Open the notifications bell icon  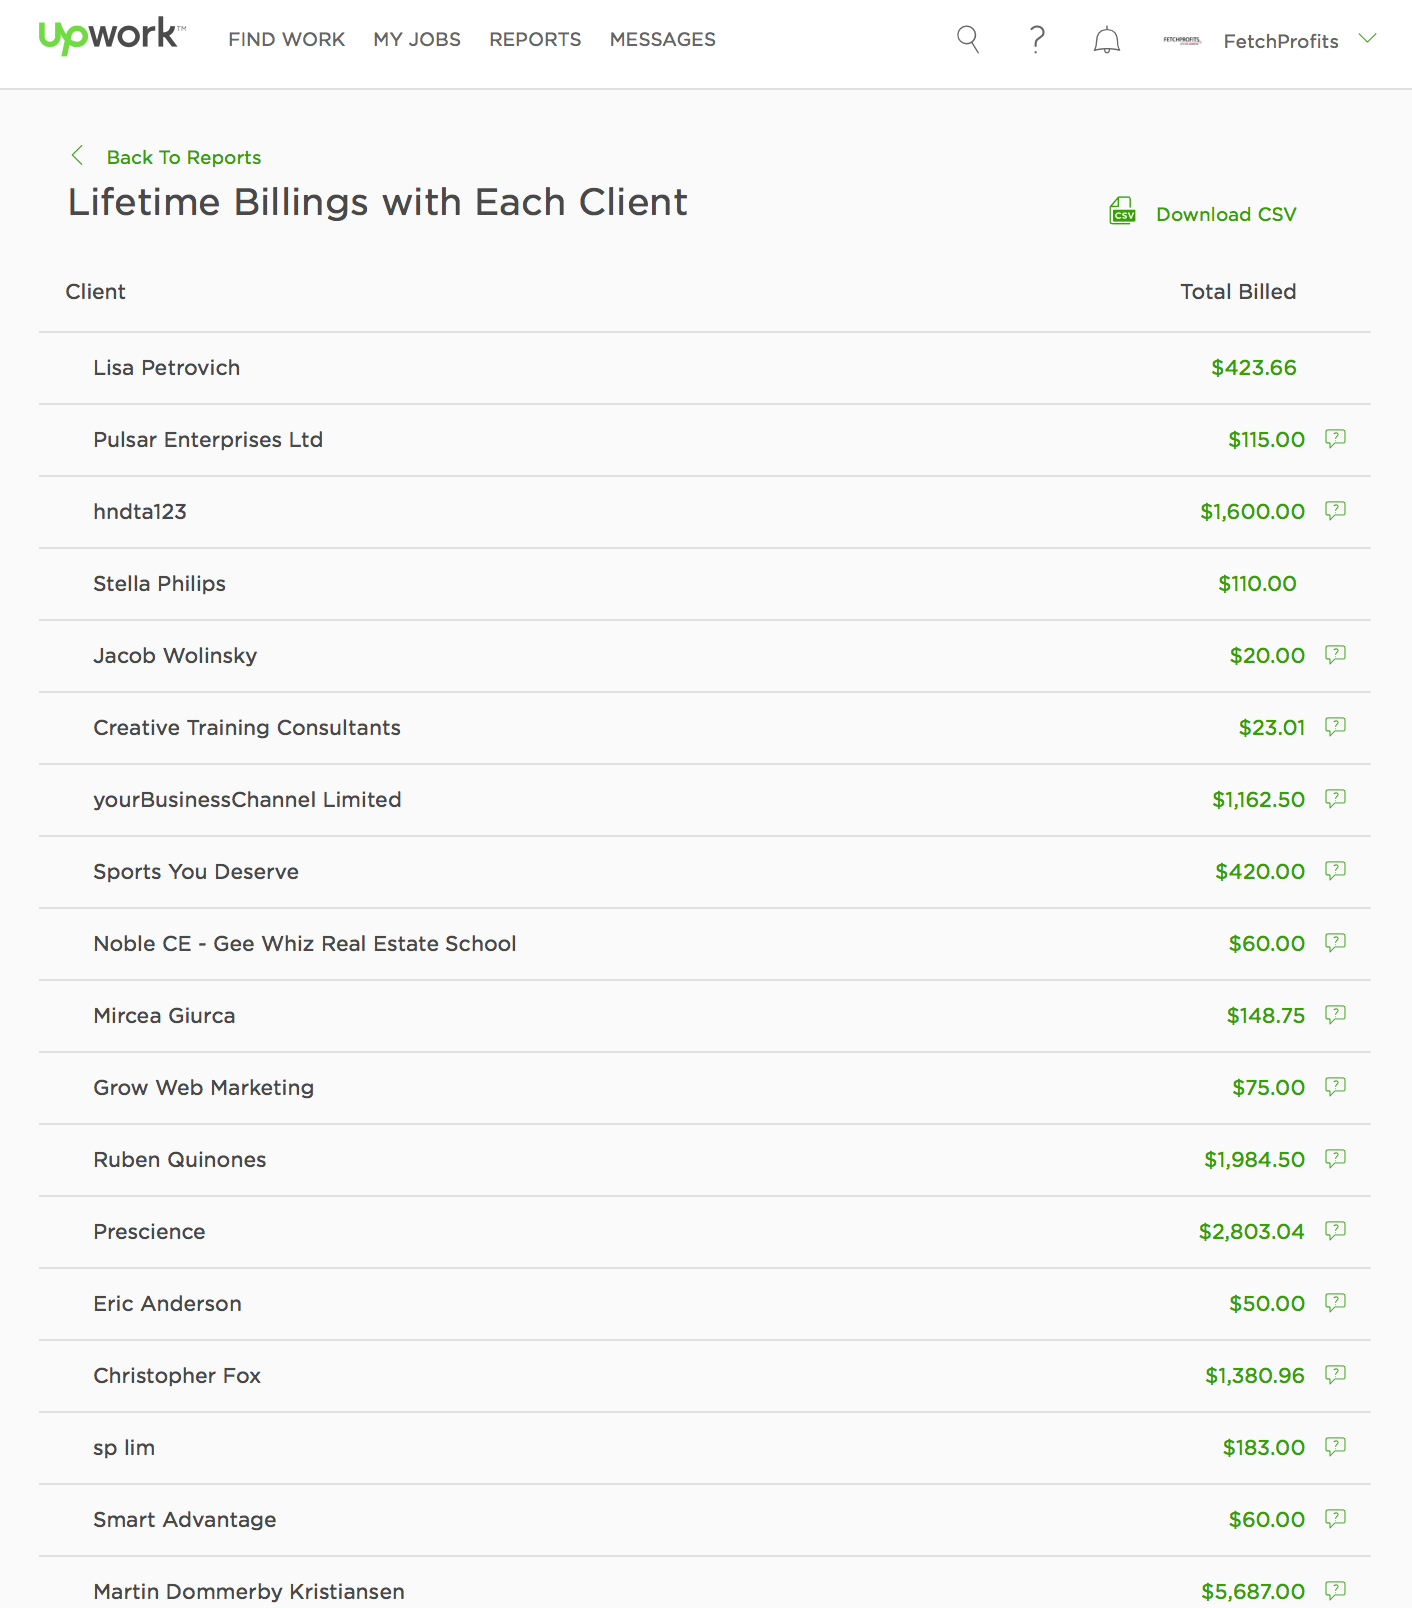(1107, 40)
